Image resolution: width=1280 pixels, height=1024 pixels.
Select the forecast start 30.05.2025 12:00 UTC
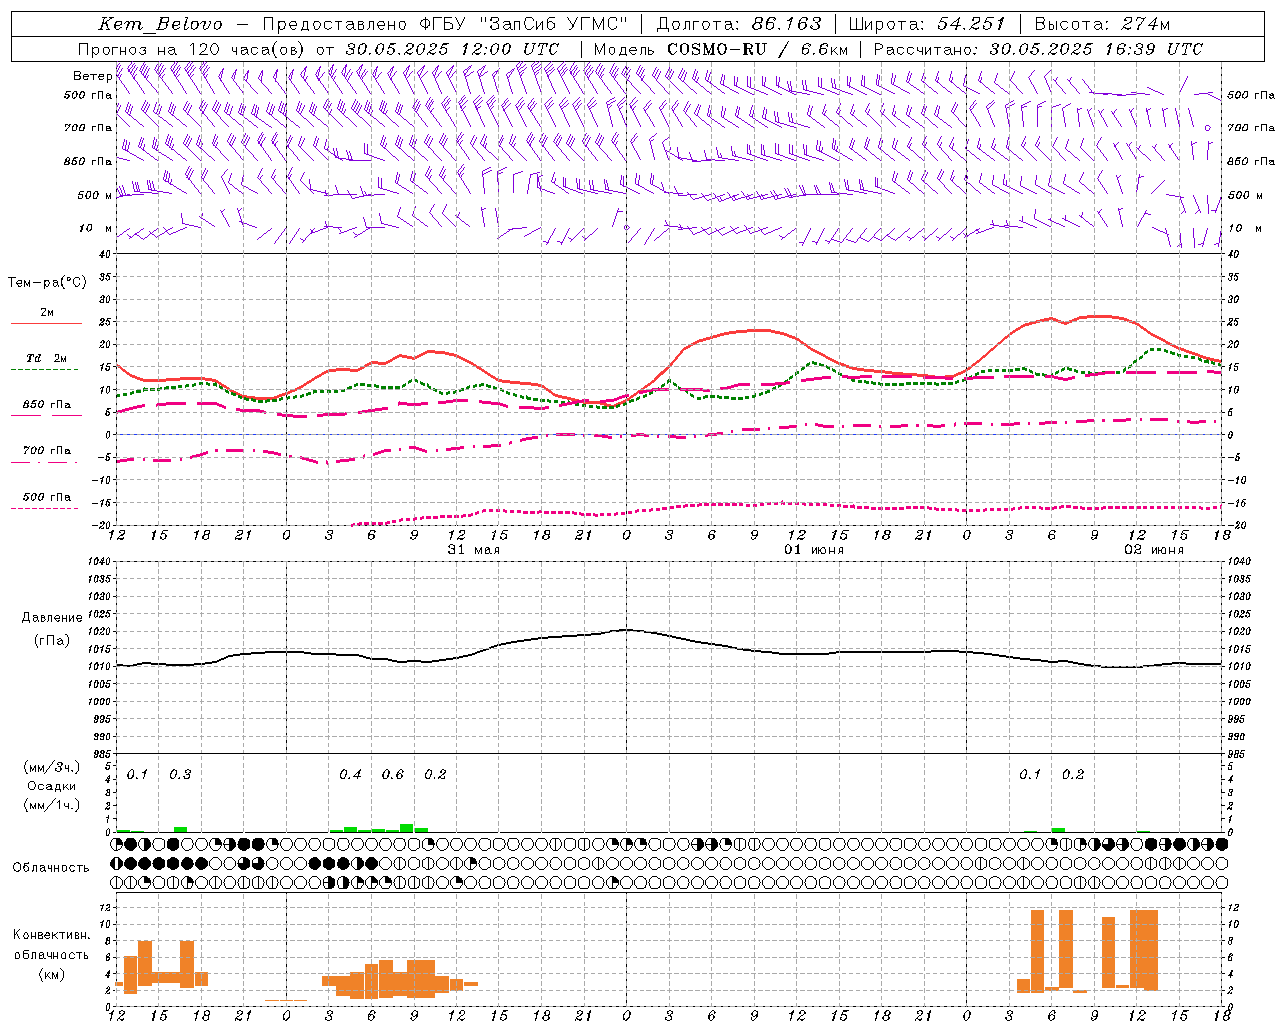pyautogui.click(x=452, y=49)
